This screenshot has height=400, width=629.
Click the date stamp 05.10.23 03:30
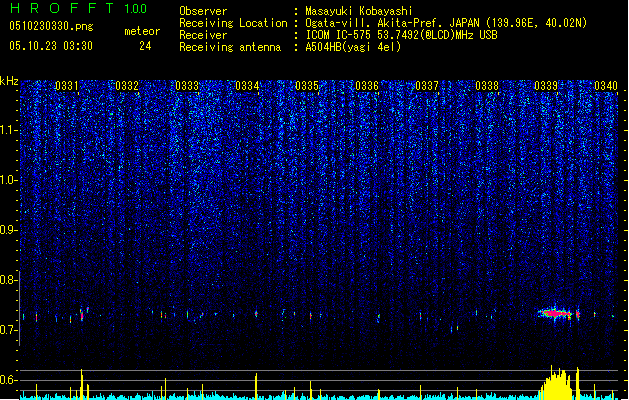tap(51, 46)
